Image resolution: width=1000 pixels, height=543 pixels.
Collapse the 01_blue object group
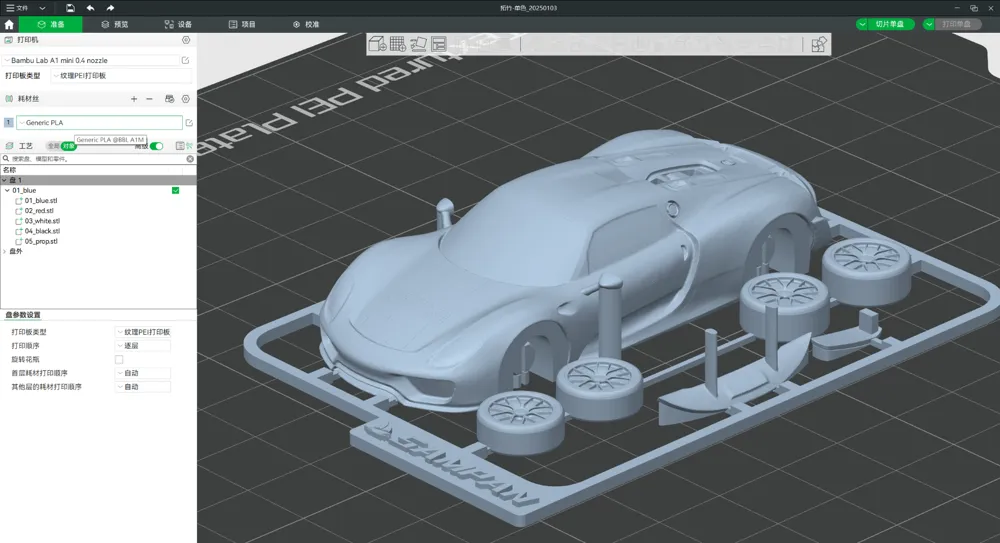pos(7,190)
